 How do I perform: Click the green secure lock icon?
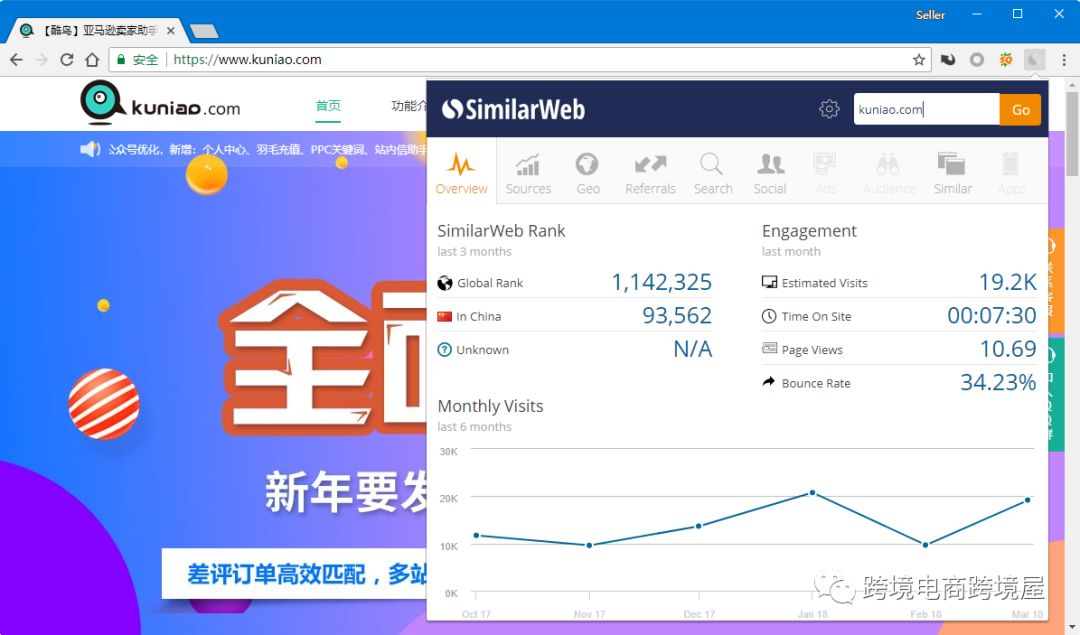pos(121,60)
